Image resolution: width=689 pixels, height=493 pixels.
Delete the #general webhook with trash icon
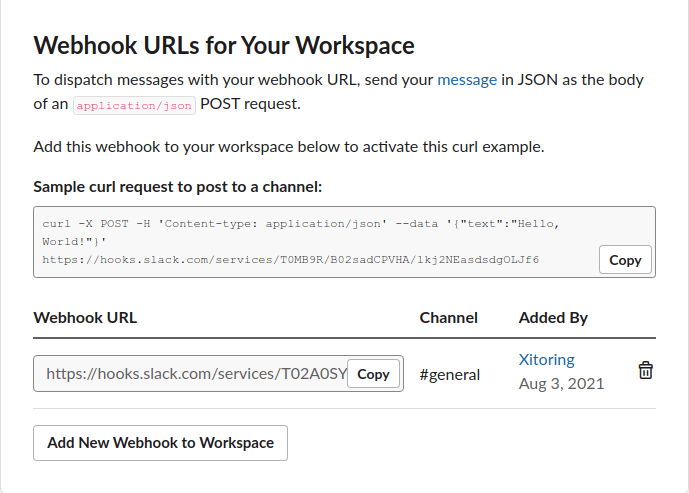(x=645, y=370)
